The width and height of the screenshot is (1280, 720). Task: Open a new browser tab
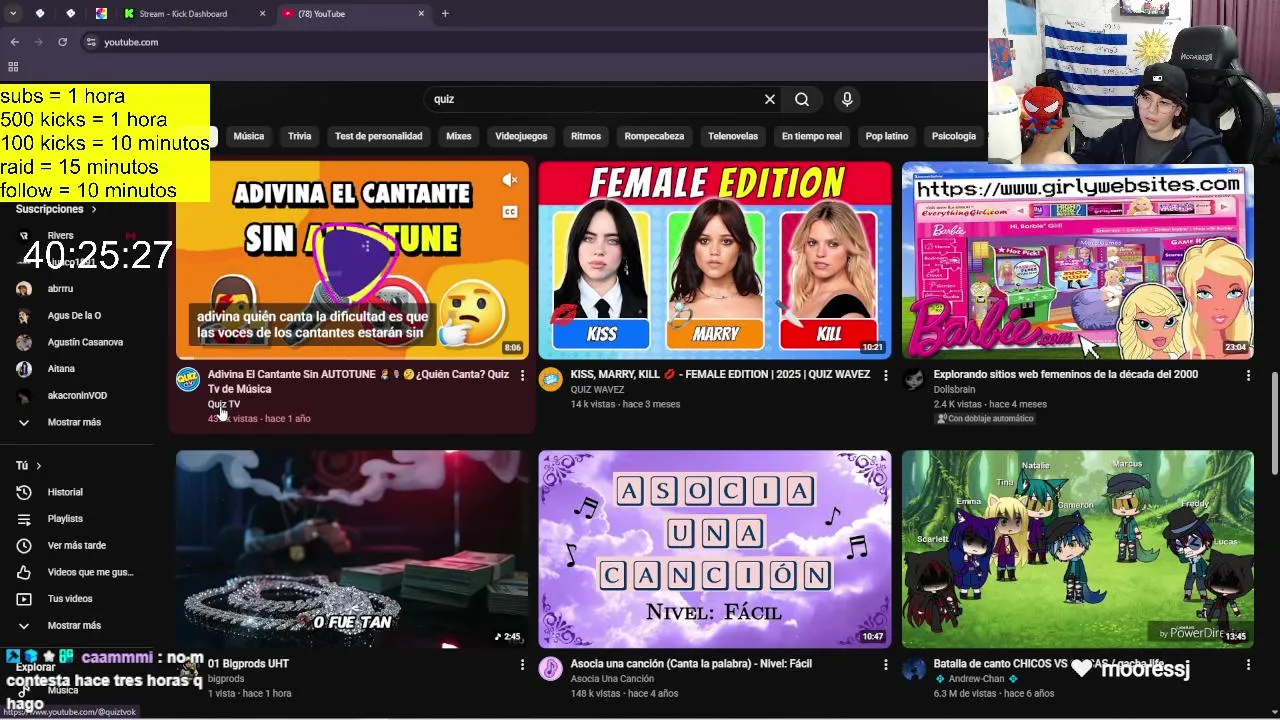click(445, 14)
